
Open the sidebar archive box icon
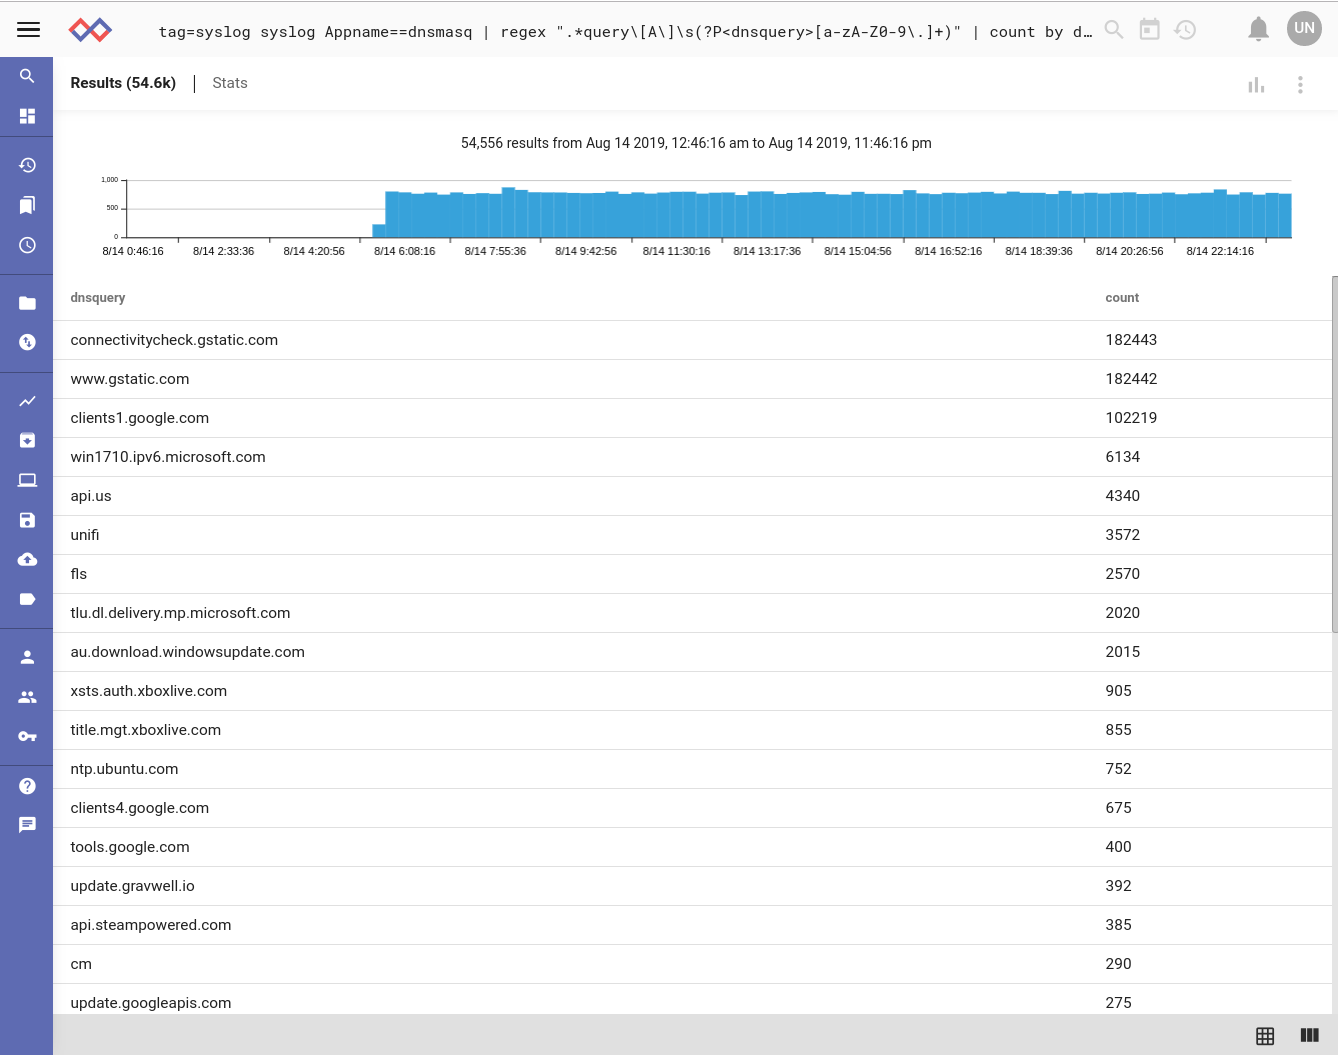tap(27, 440)
